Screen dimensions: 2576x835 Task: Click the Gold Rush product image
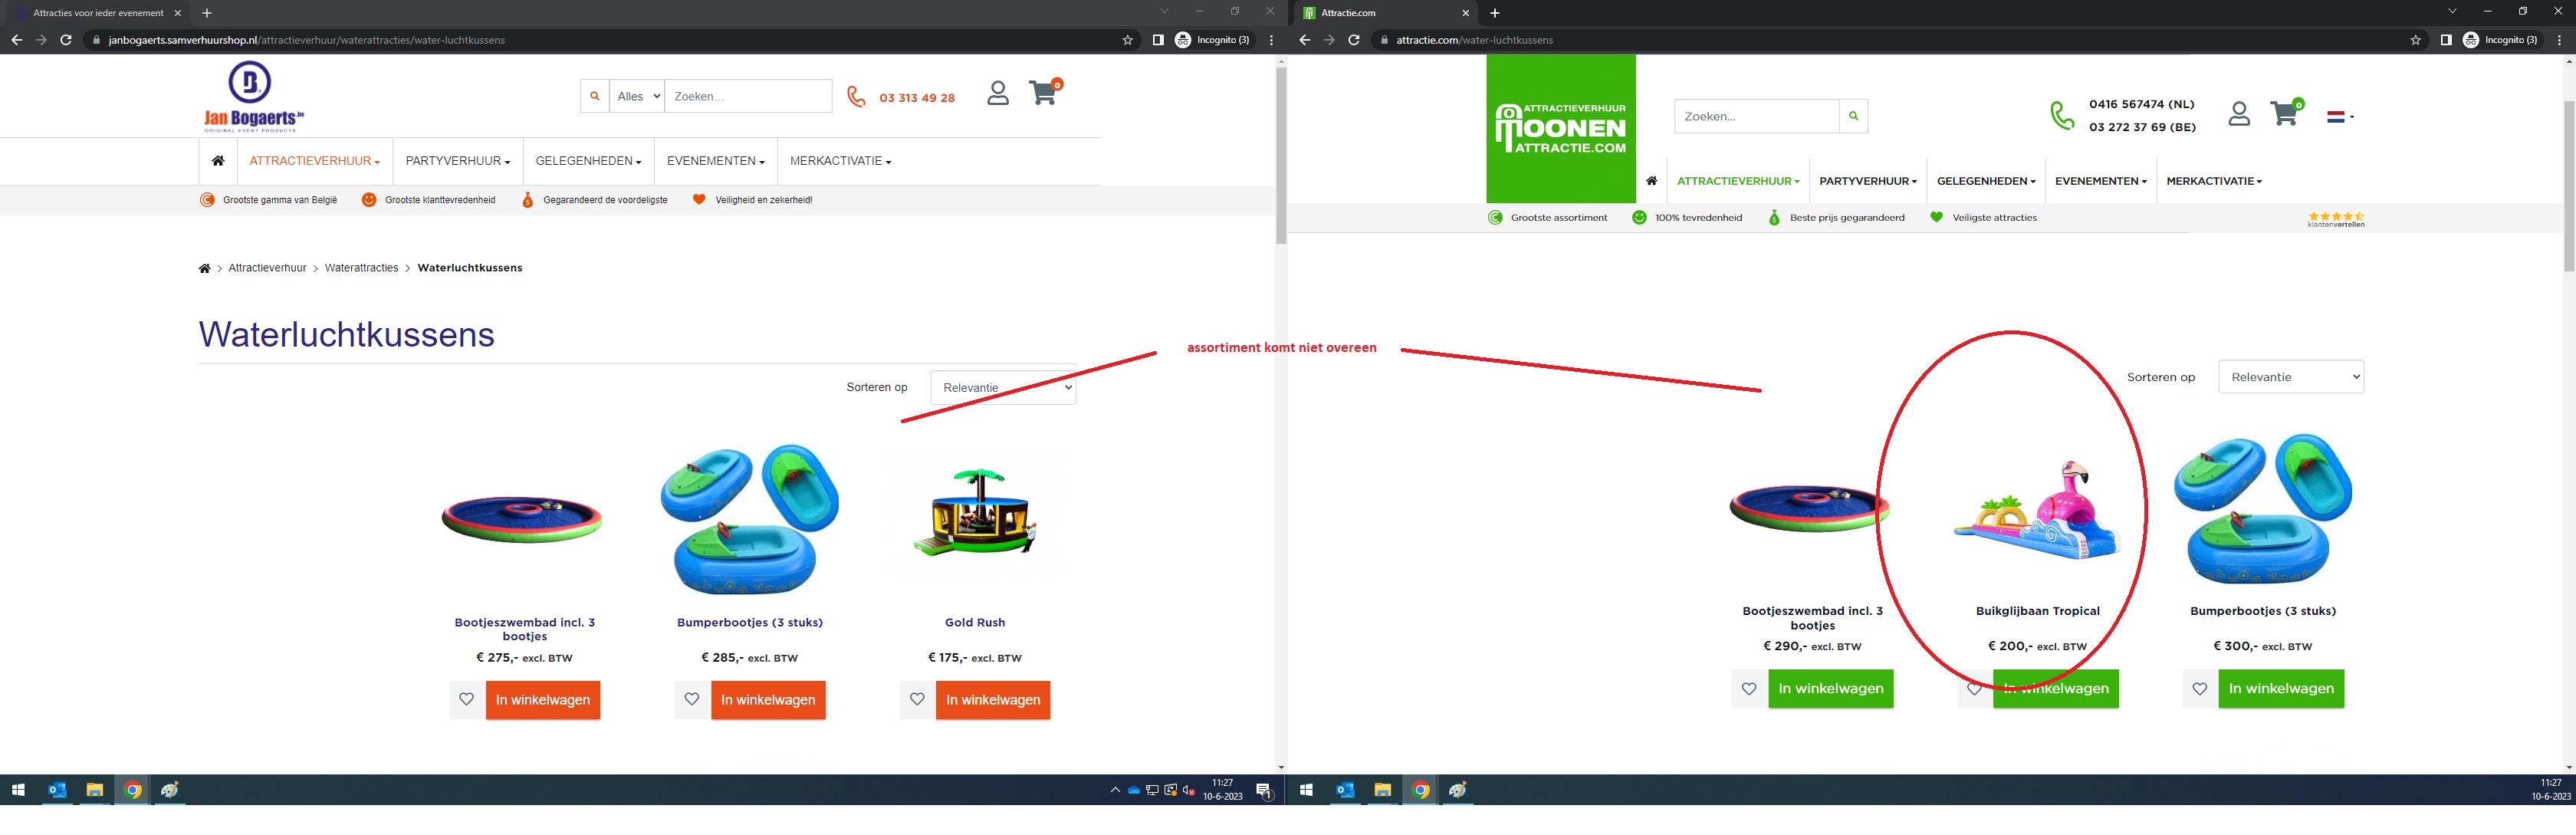(976, 514)
